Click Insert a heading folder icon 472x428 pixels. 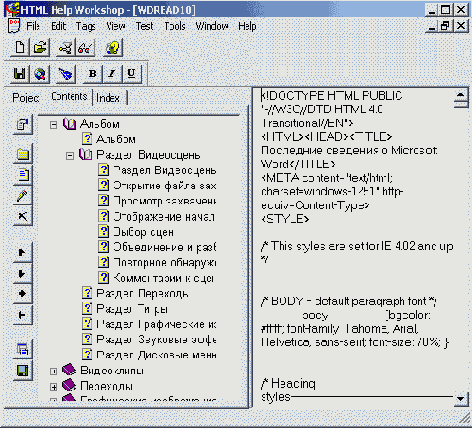click(23, 154)
